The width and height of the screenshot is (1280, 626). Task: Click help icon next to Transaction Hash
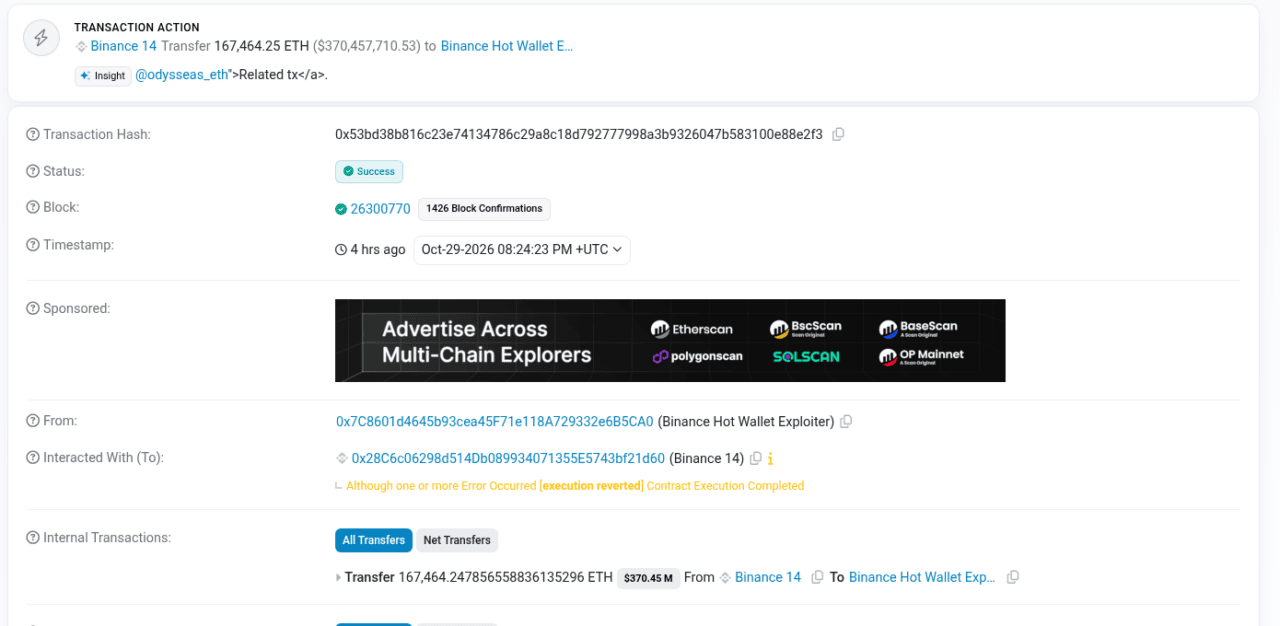click(33, 134)
